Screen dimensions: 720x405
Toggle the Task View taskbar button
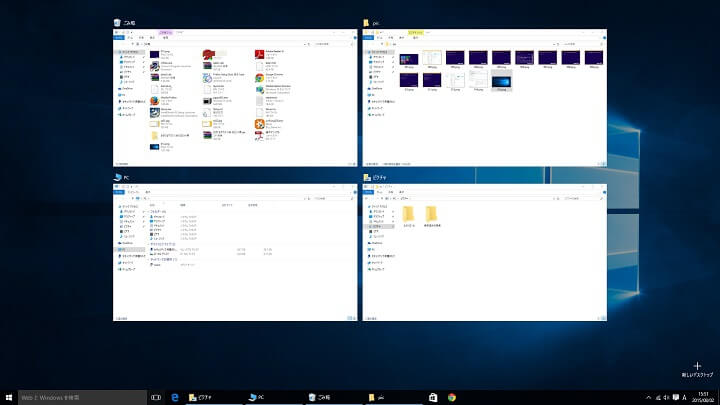tap(156, 397)
